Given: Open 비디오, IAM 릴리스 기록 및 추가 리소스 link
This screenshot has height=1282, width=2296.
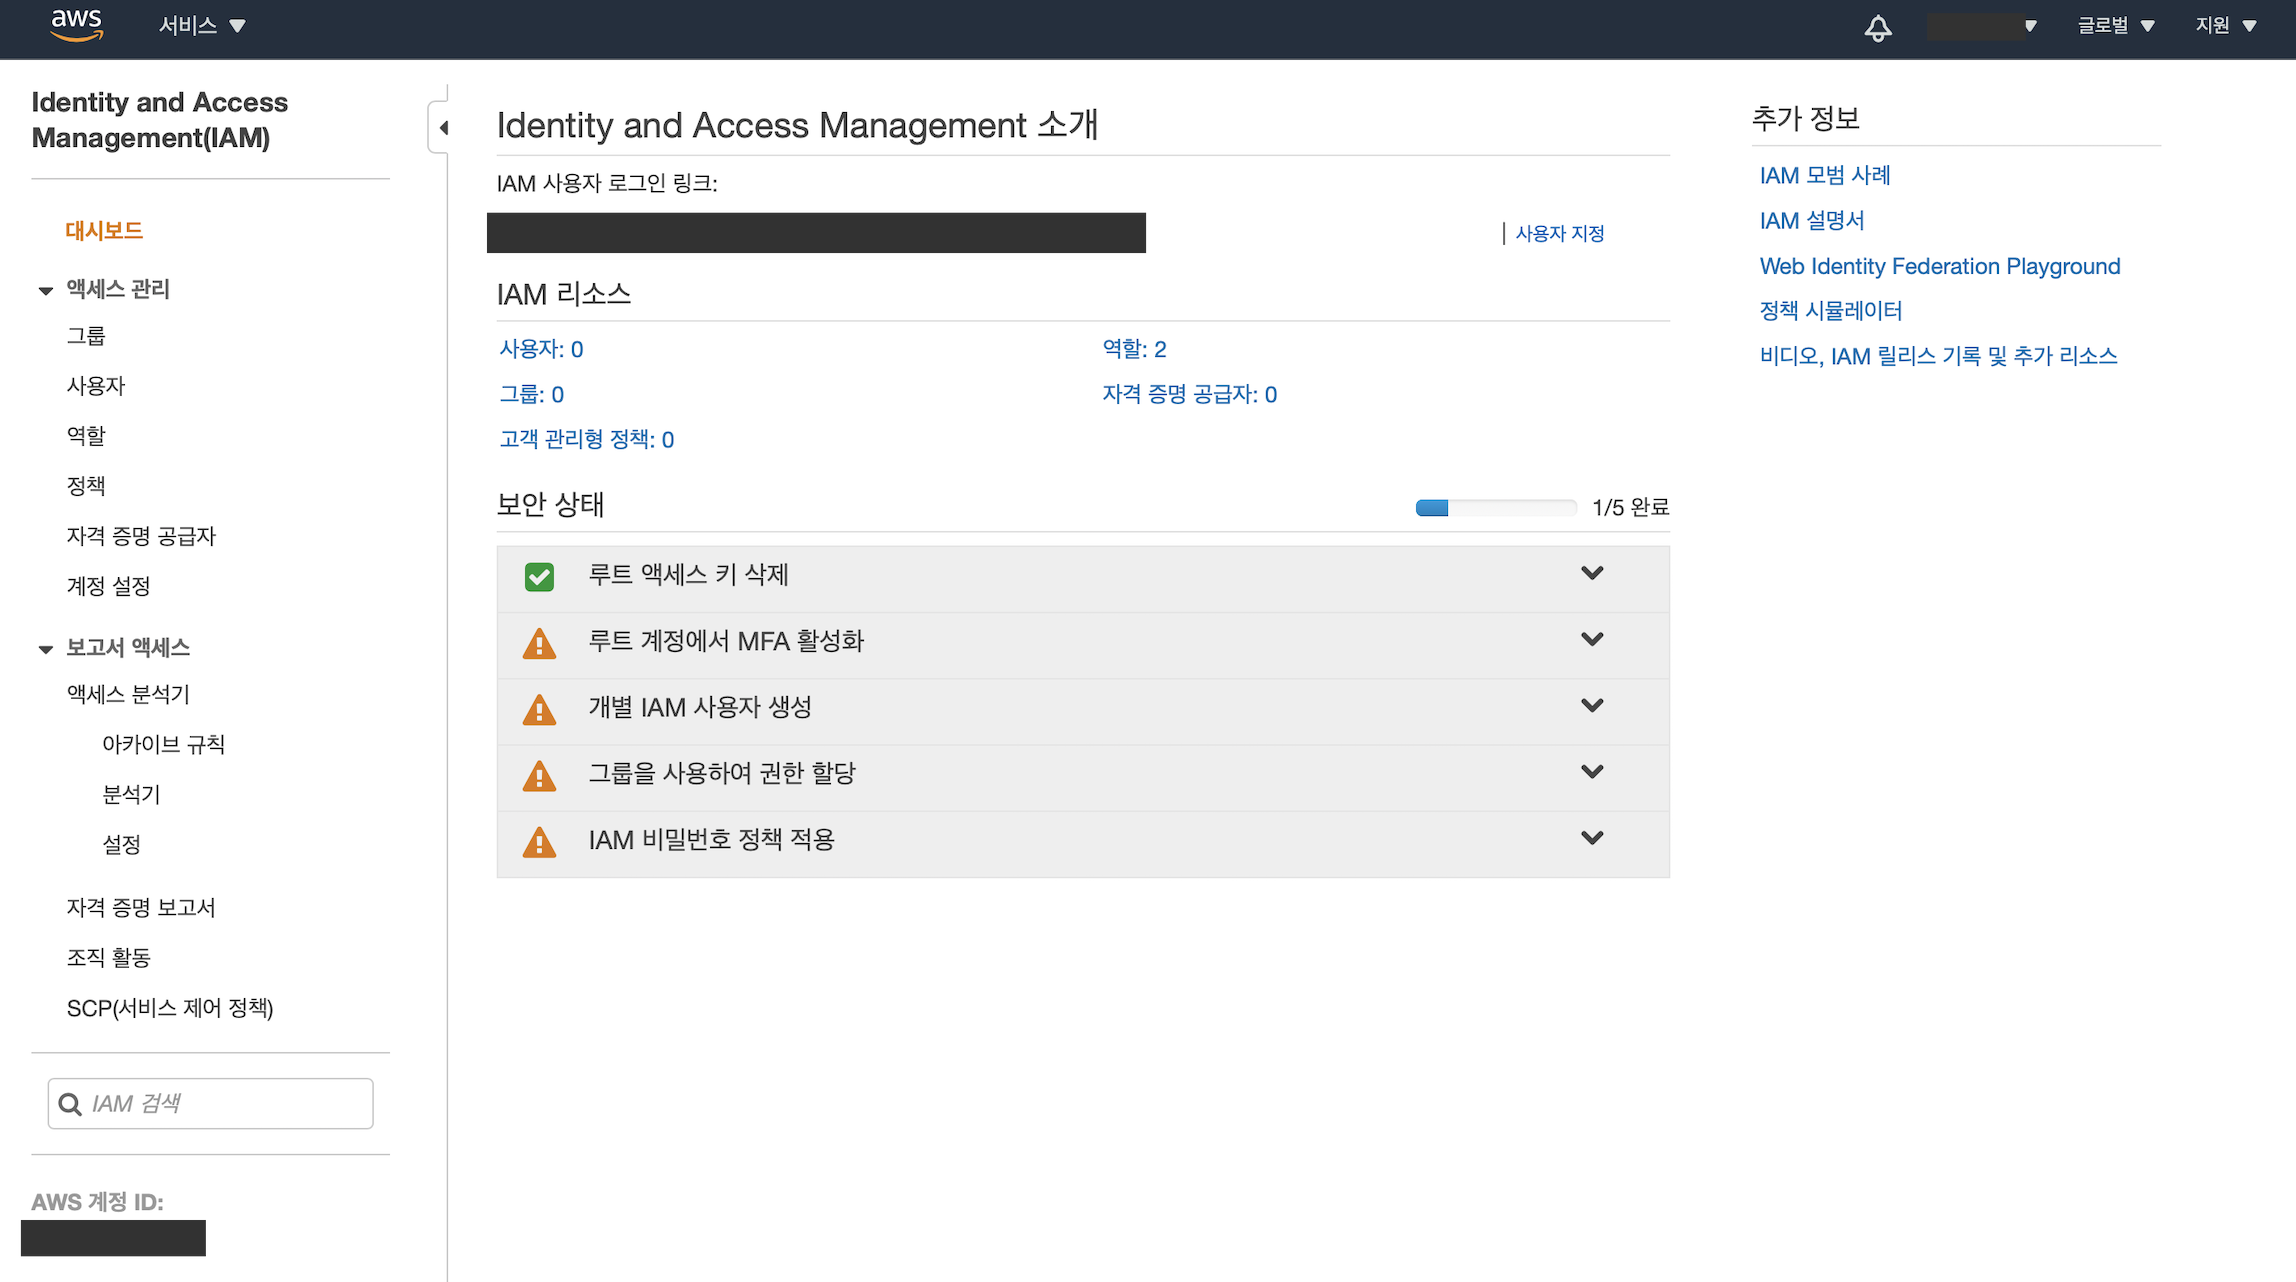Looking at the screenshot, I should [1938, 355].
